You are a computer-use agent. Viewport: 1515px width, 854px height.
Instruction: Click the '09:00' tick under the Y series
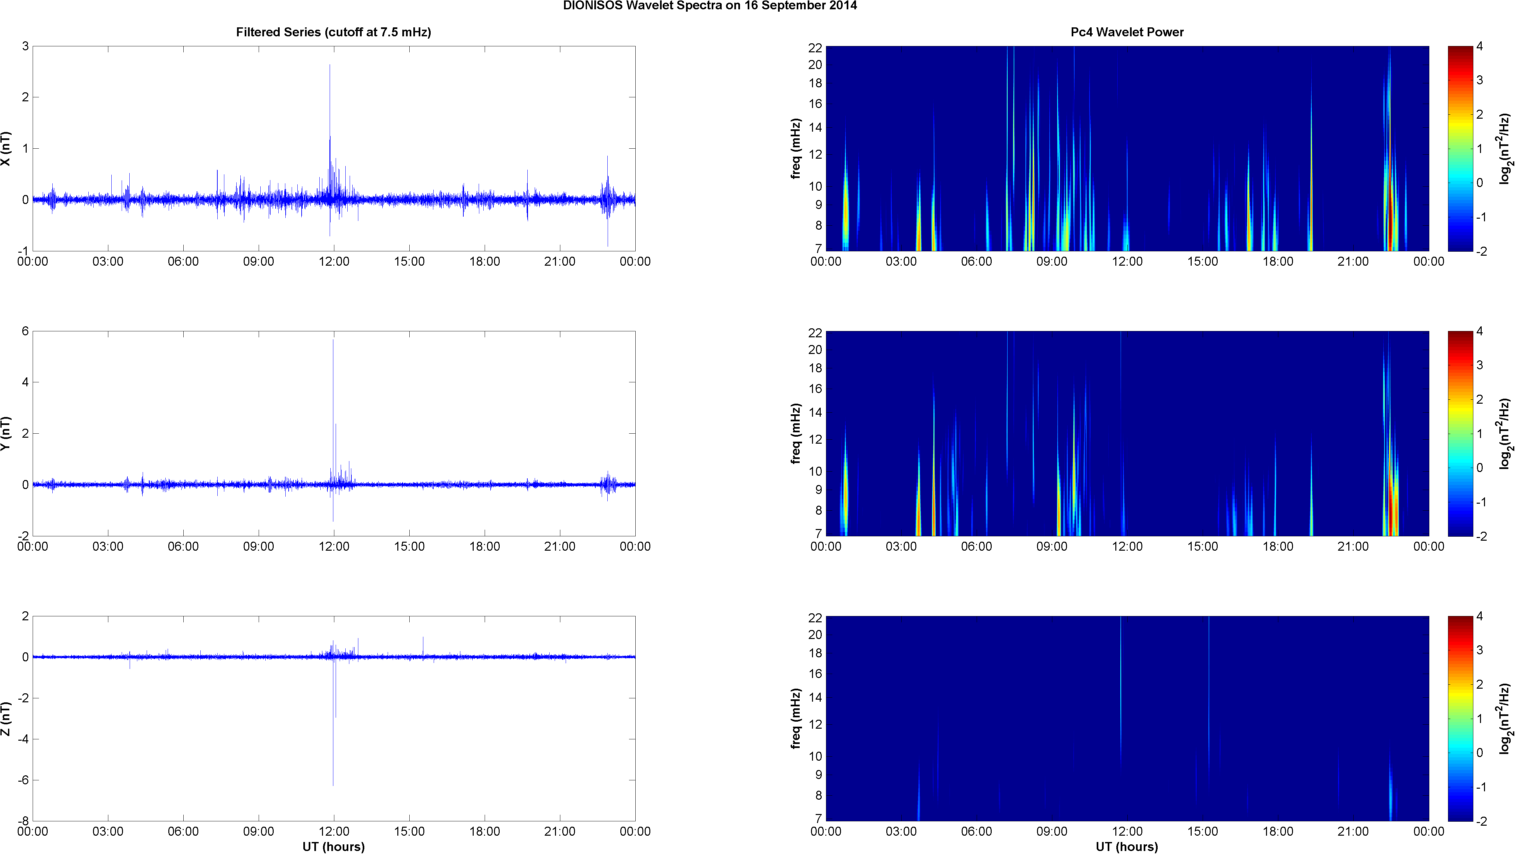(x=258, y=547)
